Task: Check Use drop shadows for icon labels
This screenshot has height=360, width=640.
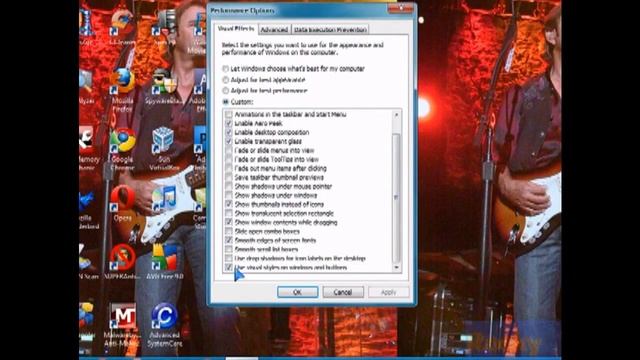Action: click(x=229, y=258)
